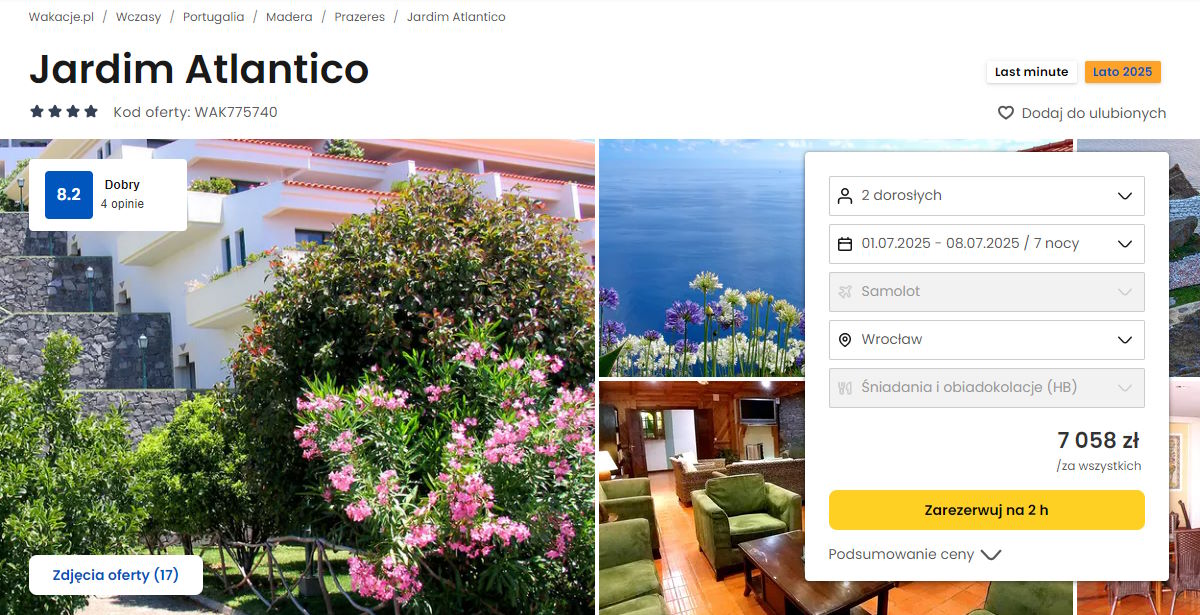The image size is (1200, 615).
Task: Click the cutlery icon in meals field
Action: click(x=845, y=387)
